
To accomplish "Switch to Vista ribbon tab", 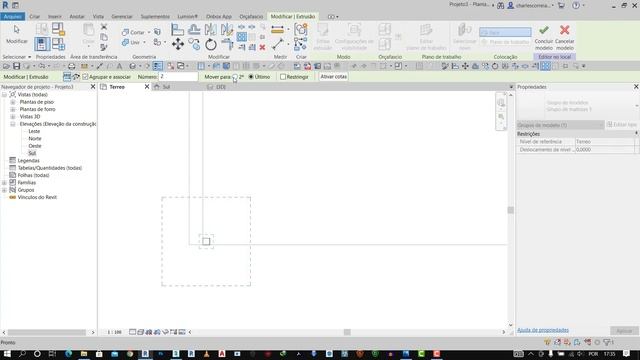I will (98, 17).
